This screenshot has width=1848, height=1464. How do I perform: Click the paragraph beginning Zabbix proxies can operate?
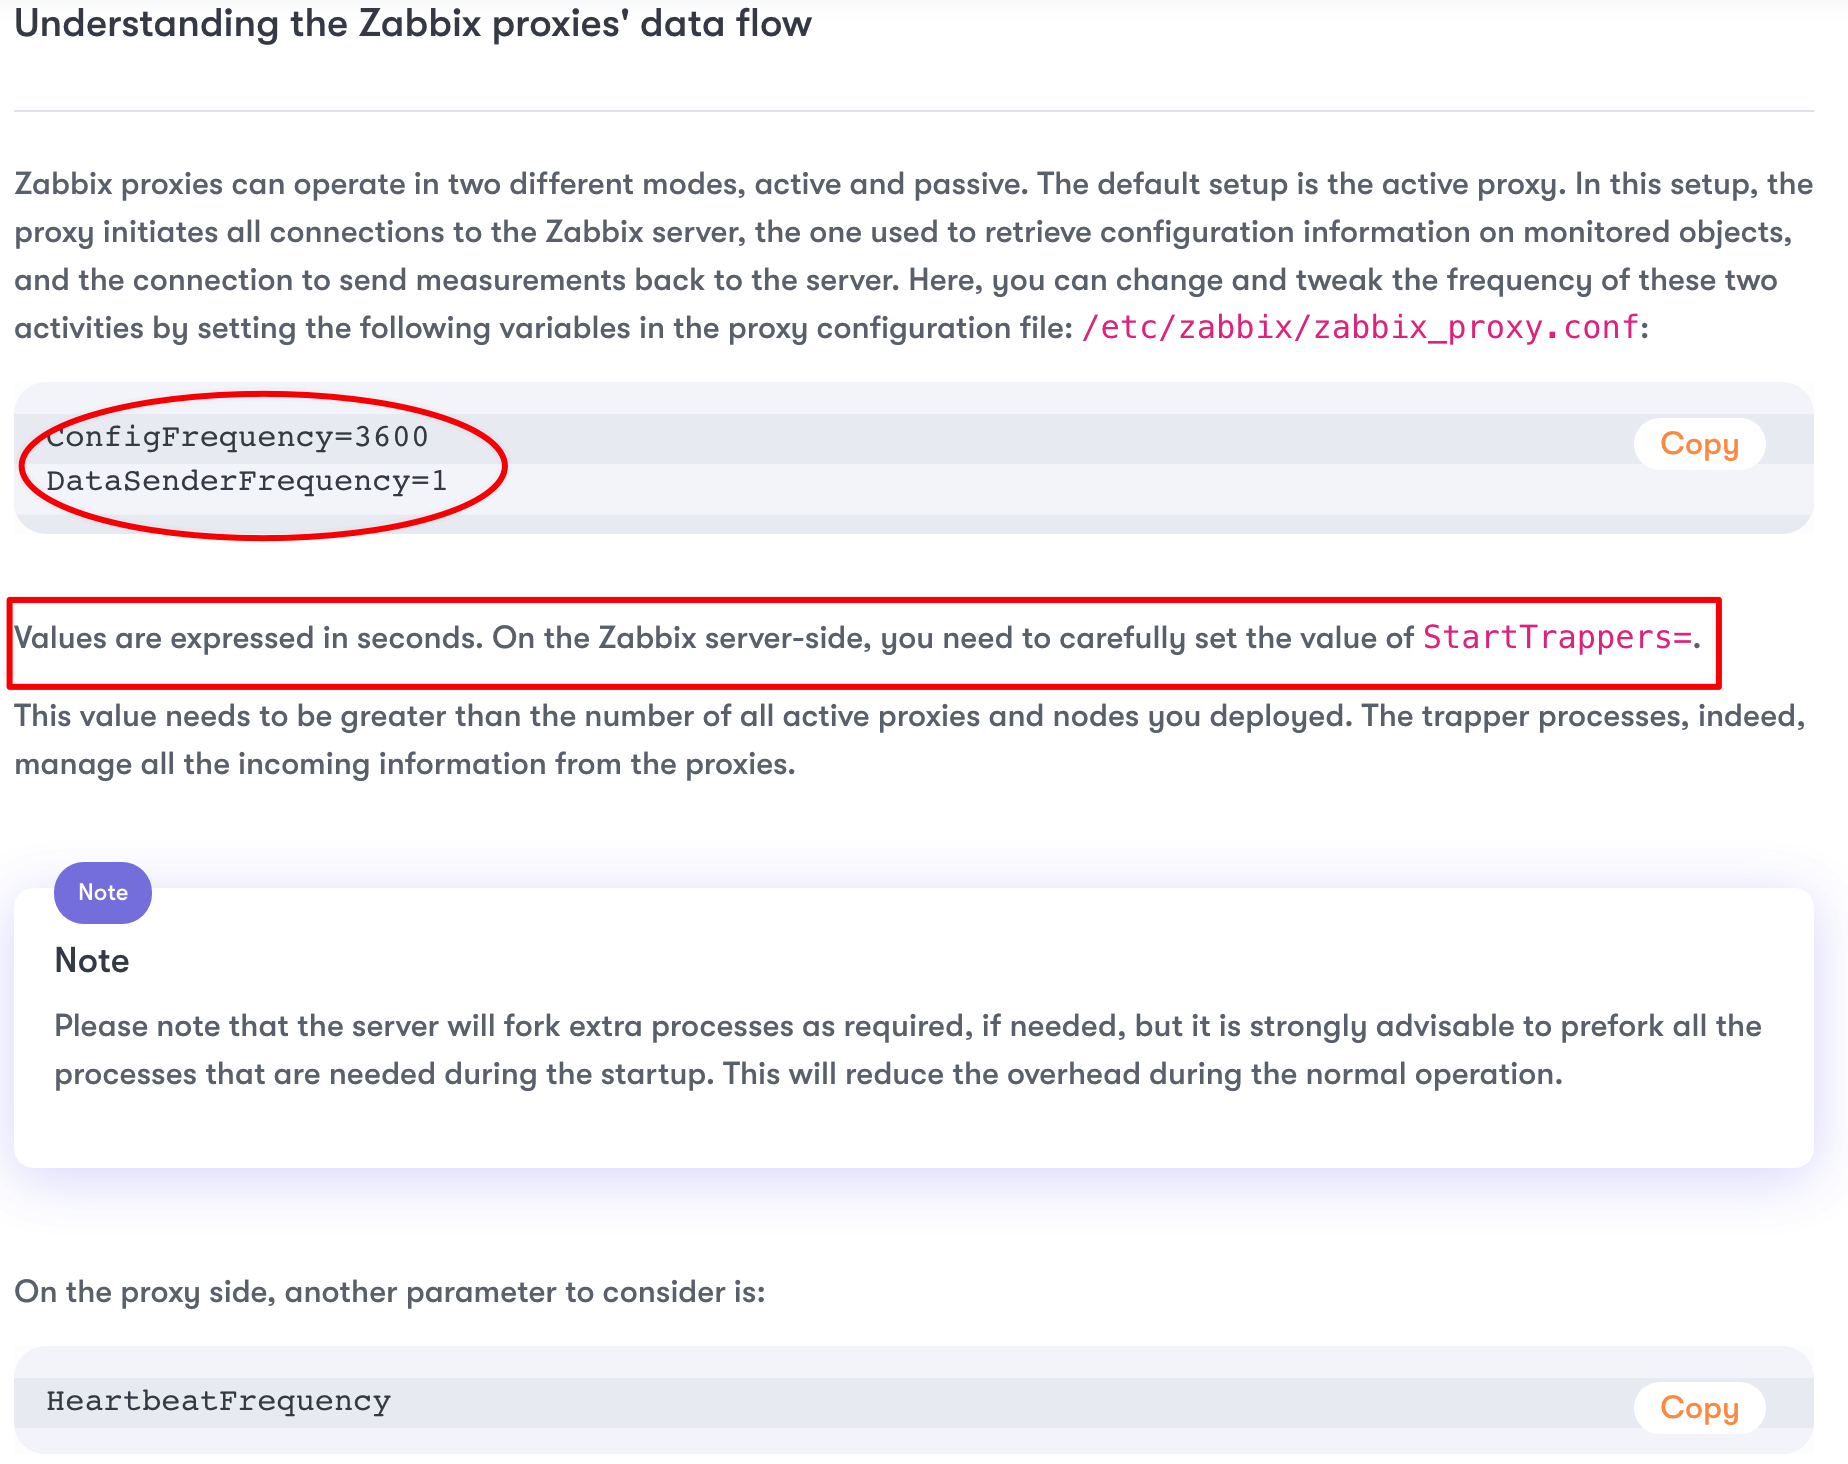point(914,256)
